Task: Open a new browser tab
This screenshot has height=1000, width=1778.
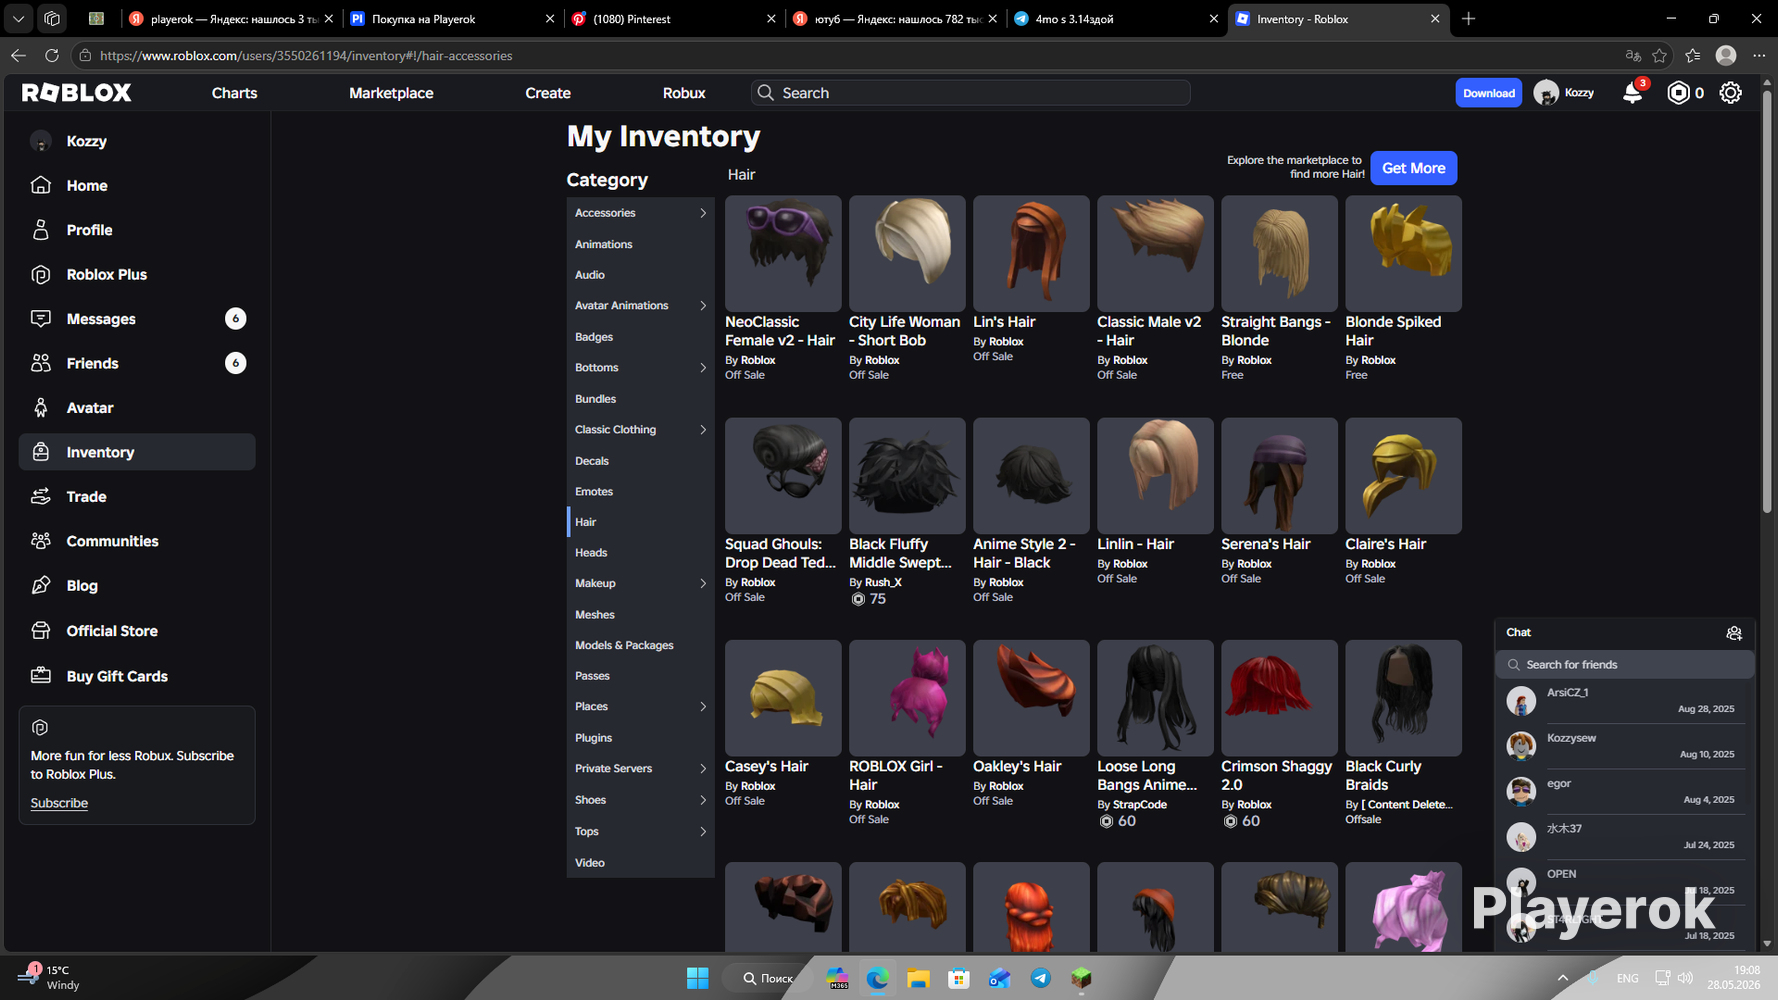Action: tap(1468, 19)
